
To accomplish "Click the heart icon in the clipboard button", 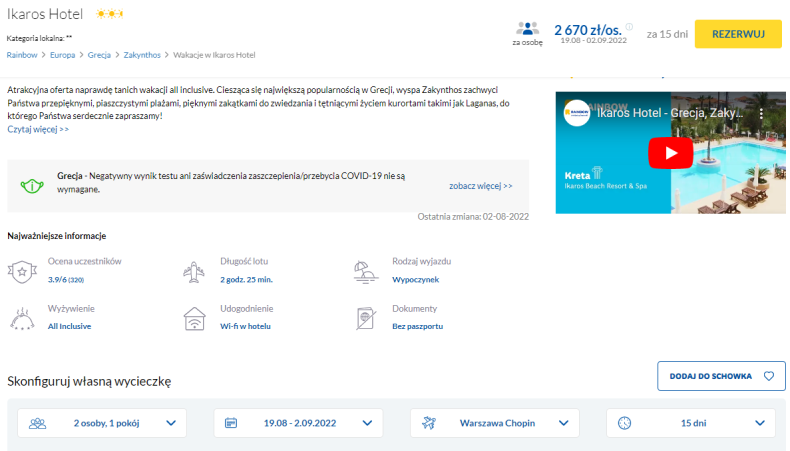I will [769, 376].
